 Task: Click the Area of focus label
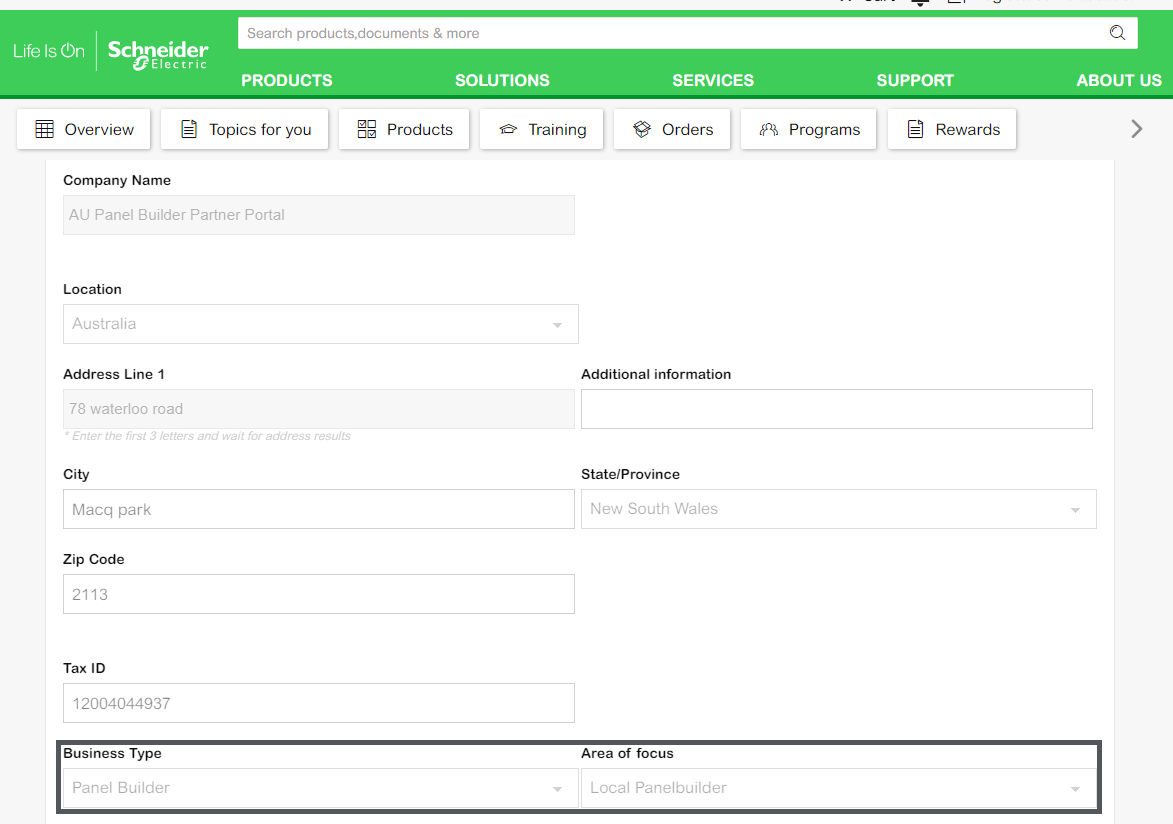tap(628, 754)
